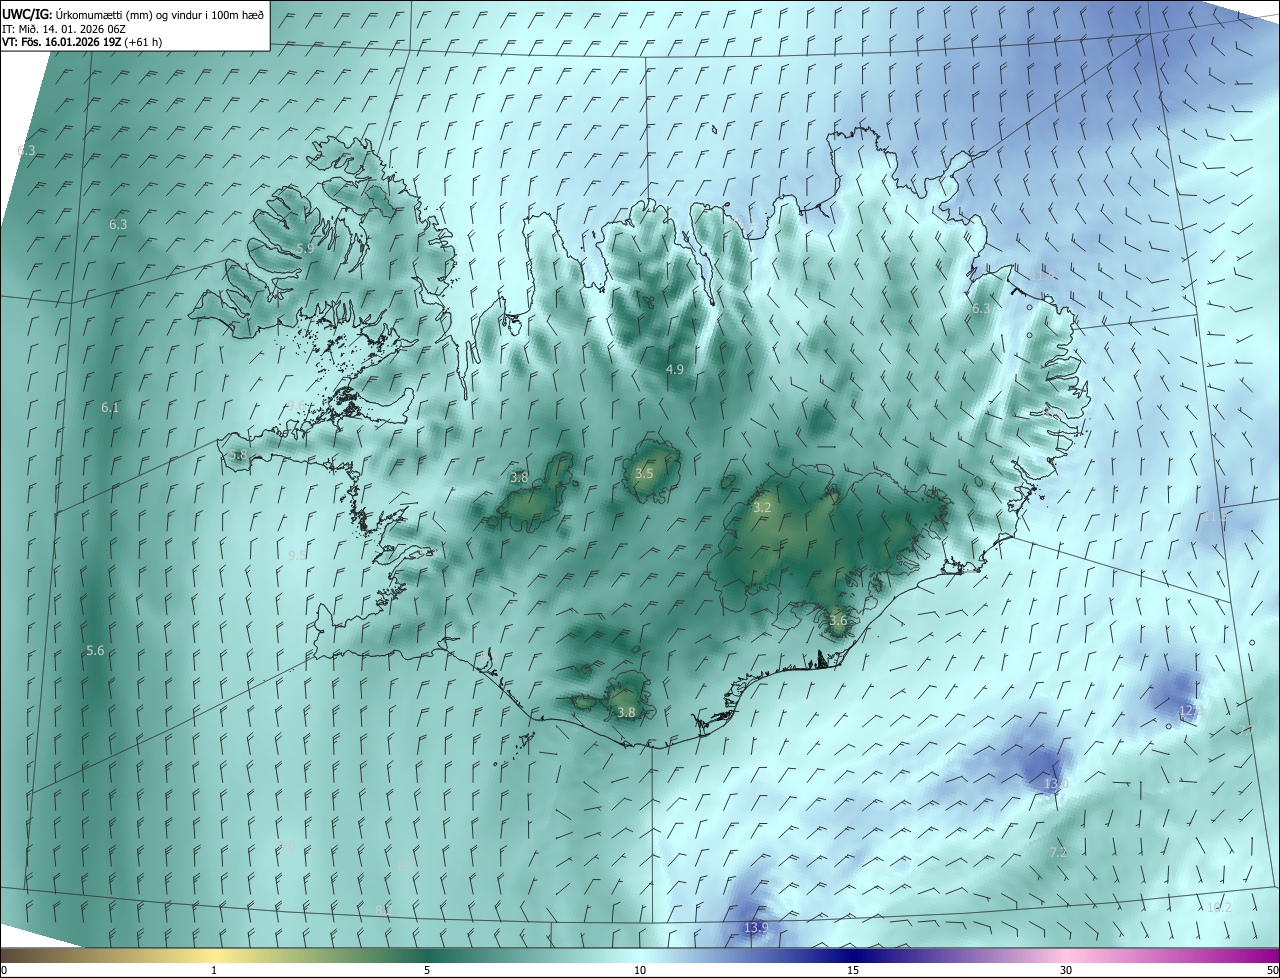This screenshot has height=978, width=1280.
Task: Click the 4.9 value label
Action: pos(675,369)
